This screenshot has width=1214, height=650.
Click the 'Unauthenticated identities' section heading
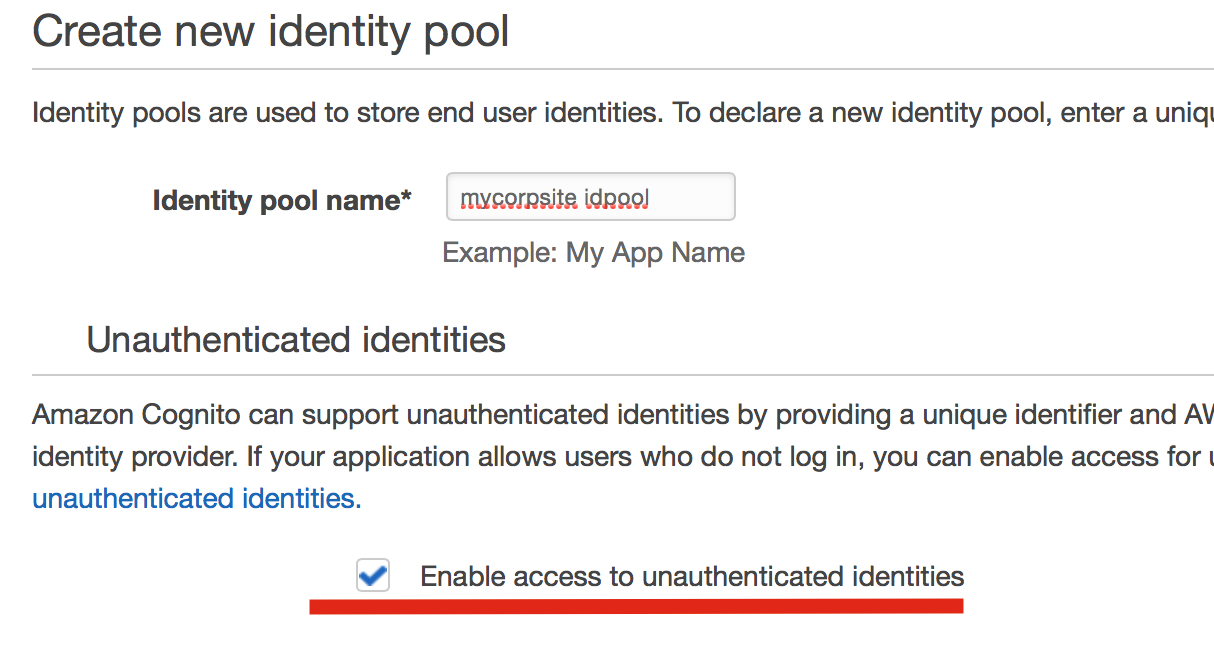296,340
